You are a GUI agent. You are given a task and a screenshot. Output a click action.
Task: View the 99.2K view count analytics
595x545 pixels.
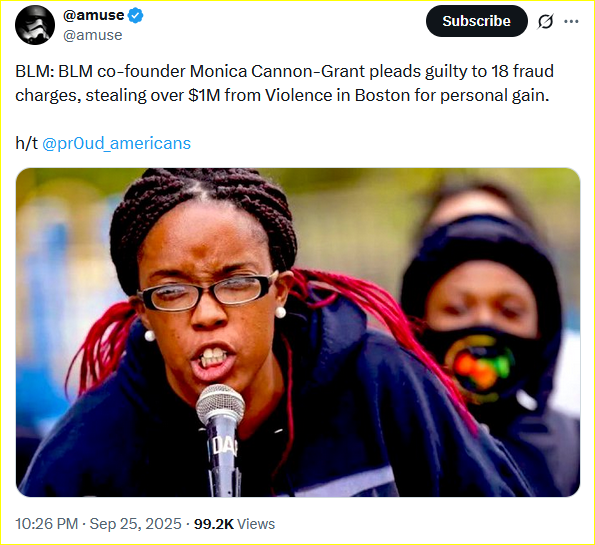214,524
